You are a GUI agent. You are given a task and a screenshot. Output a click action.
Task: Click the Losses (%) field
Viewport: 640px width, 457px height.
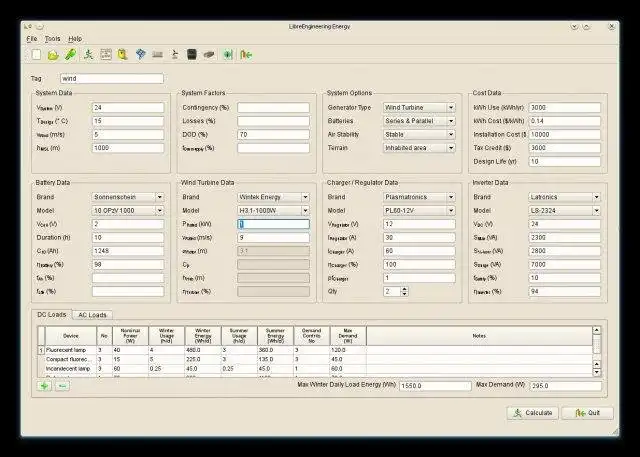(x=273, y=121)
